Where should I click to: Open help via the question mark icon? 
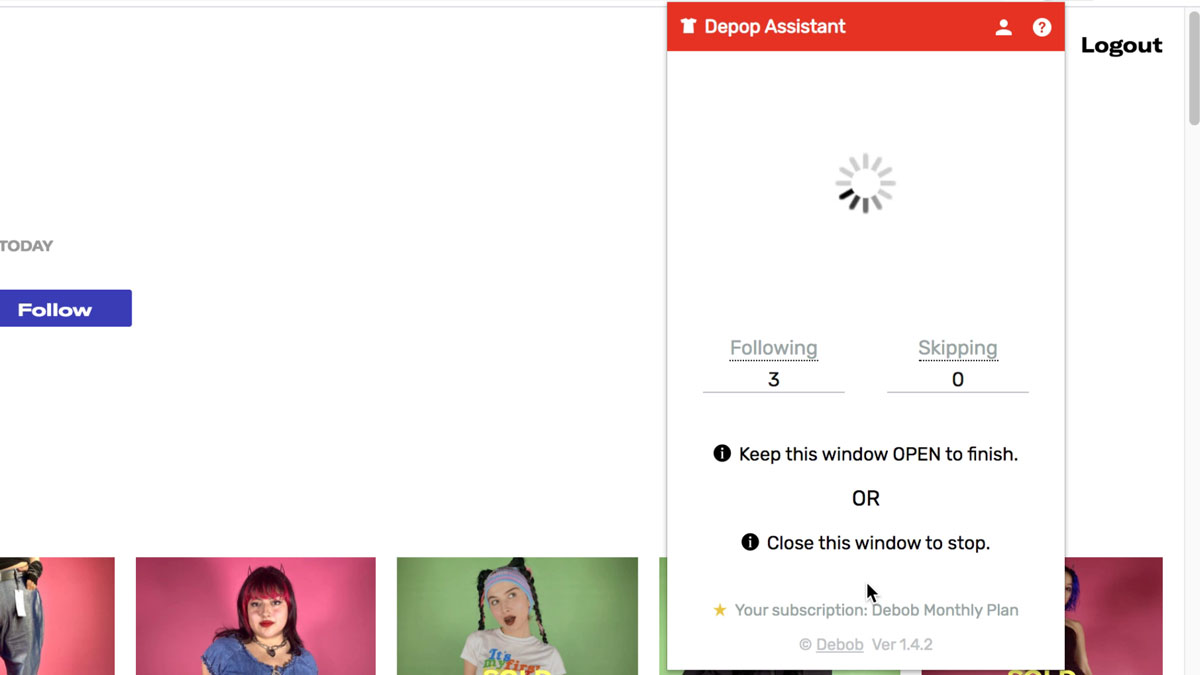1042,28
